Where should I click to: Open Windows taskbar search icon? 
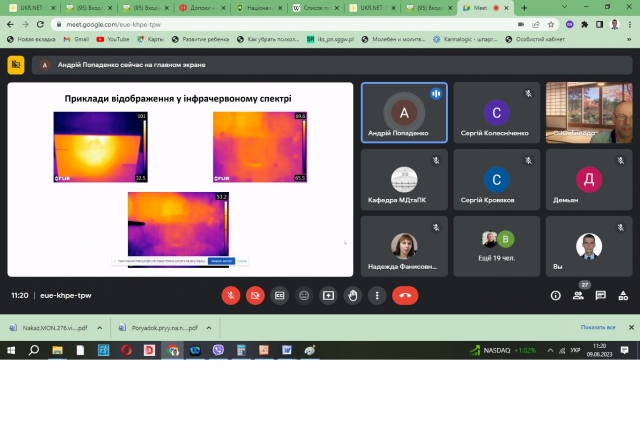(x=33, y=350)
